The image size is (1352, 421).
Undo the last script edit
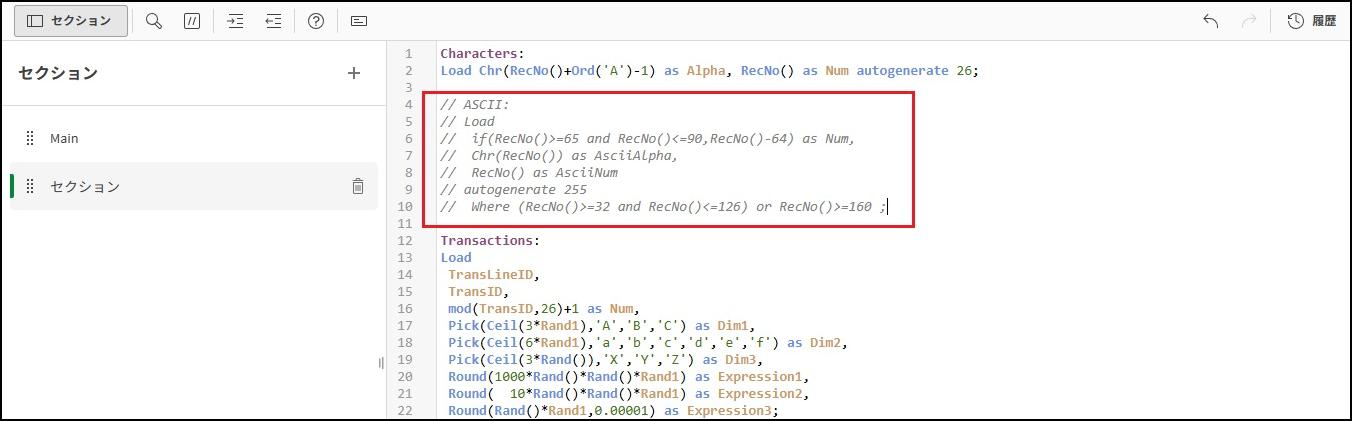click(x=1210, y=21)
